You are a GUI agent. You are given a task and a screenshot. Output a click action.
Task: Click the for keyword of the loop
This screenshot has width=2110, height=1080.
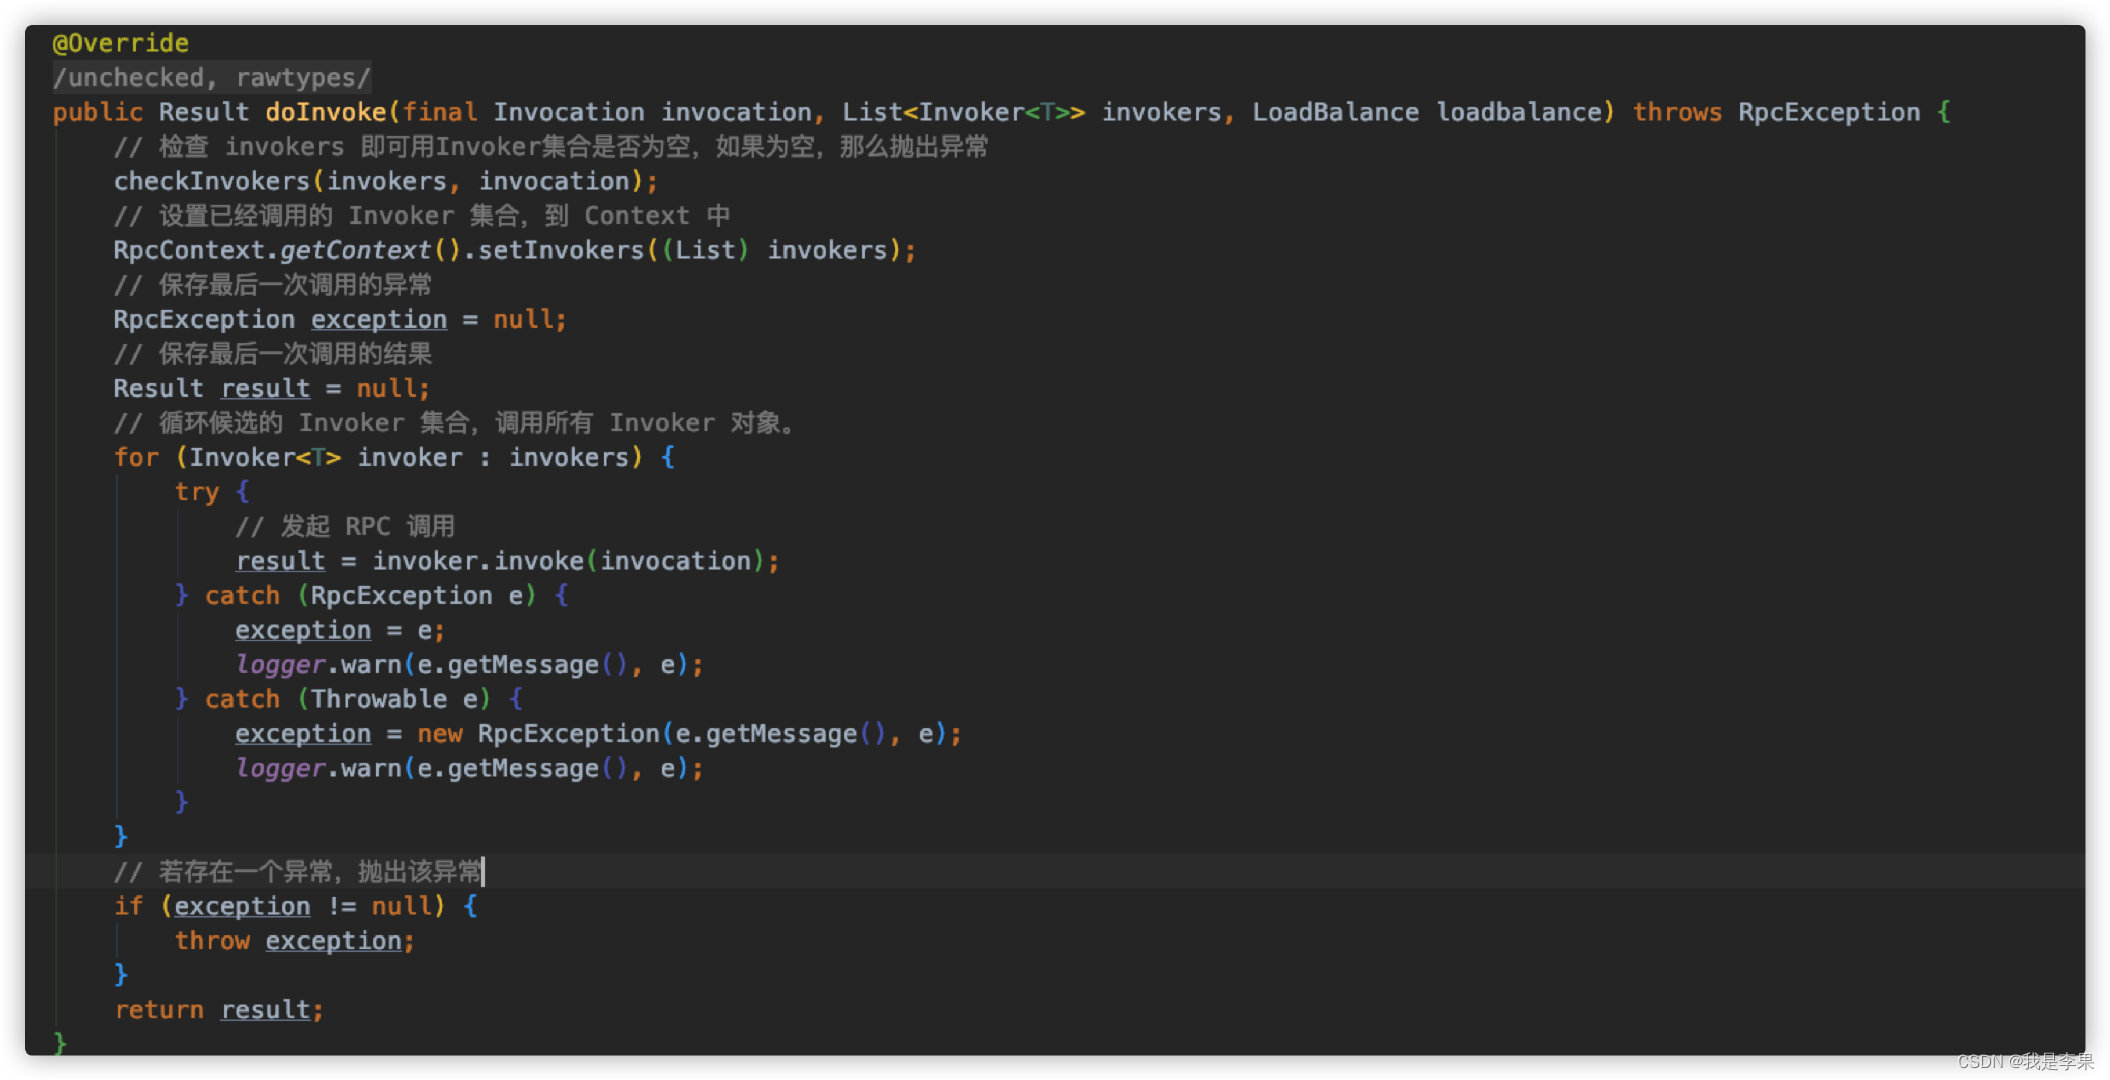coord(136,457)
